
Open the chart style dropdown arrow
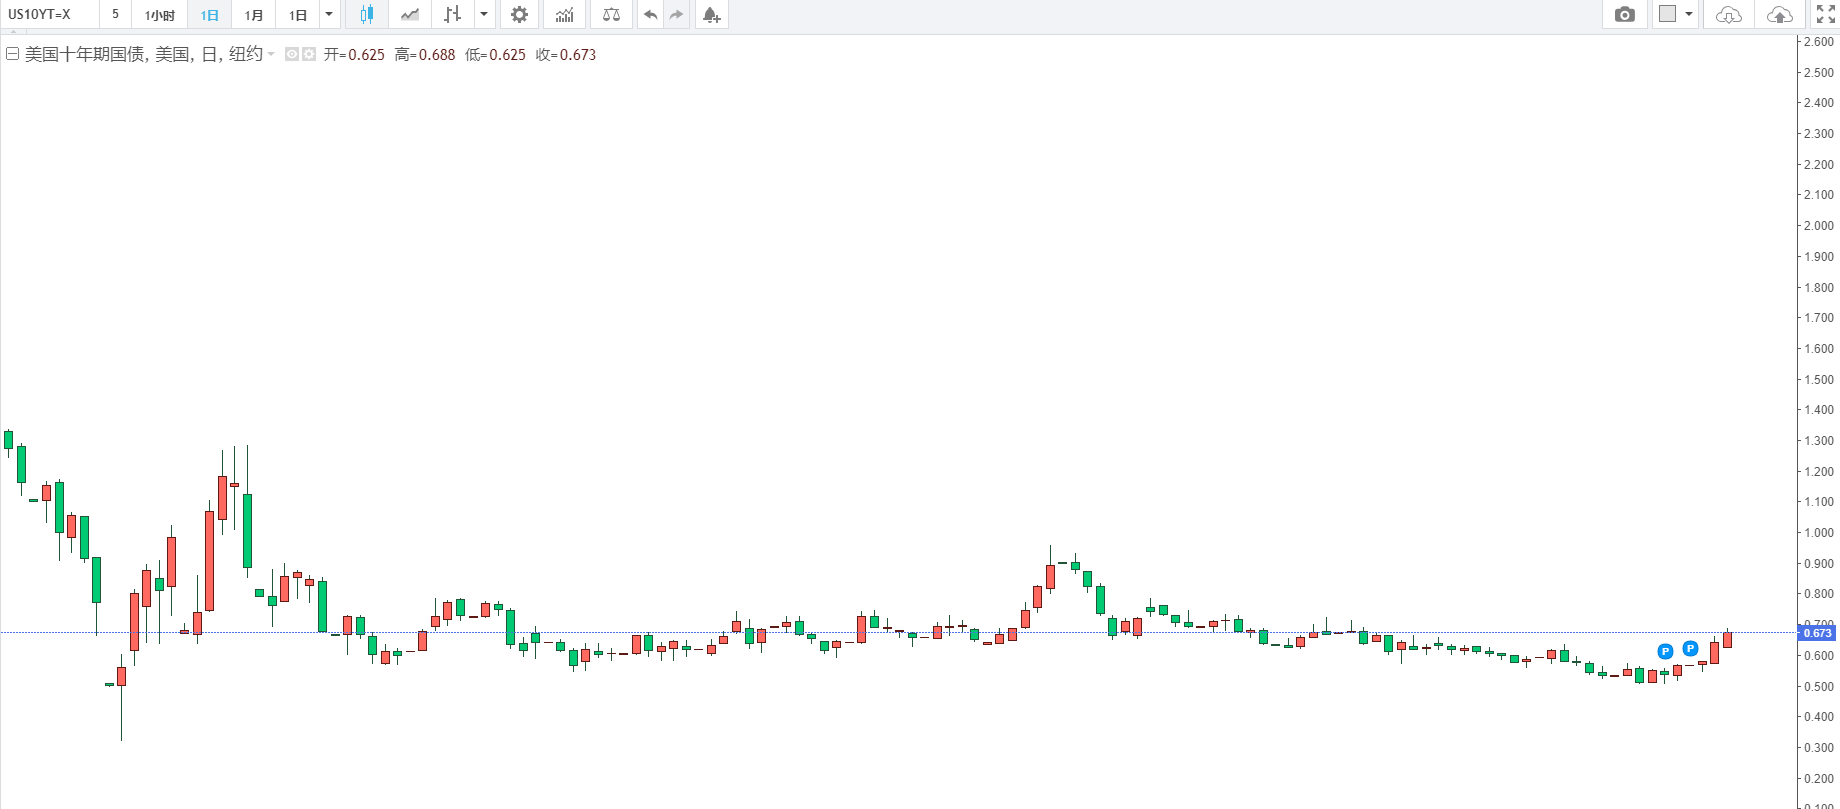(x=484, y=15)
